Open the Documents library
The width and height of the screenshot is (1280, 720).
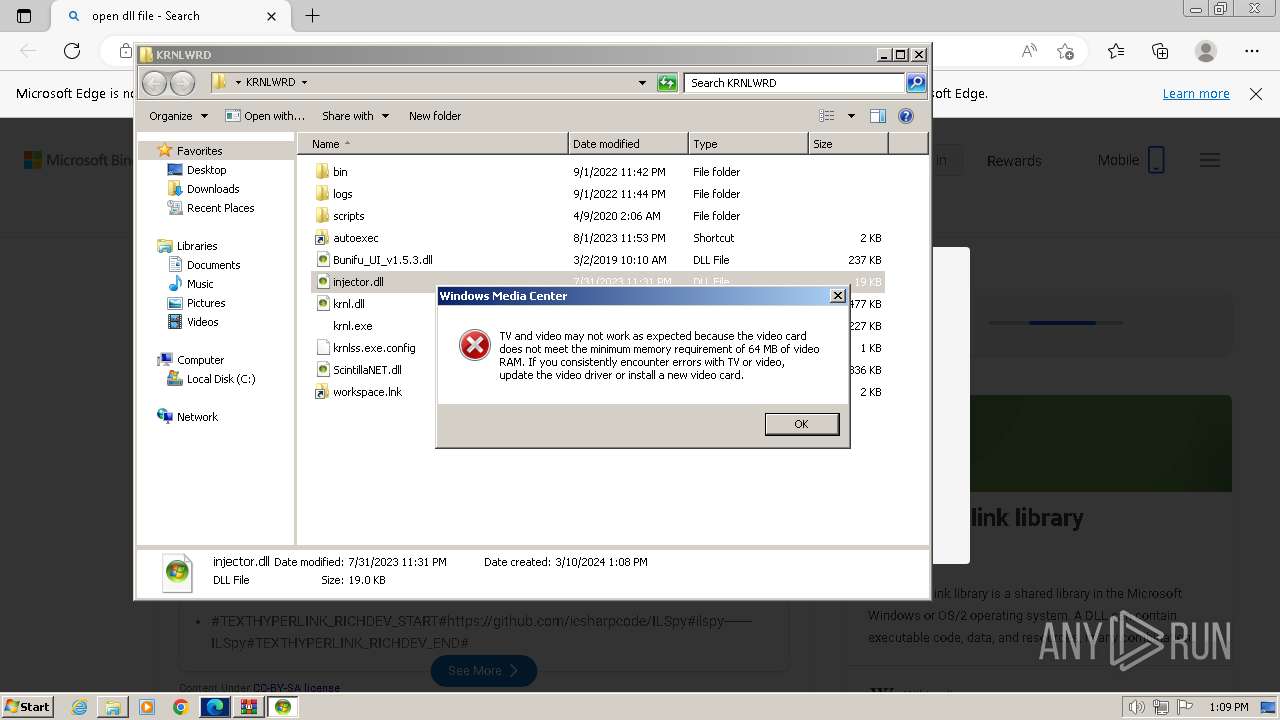coord(213,265)
